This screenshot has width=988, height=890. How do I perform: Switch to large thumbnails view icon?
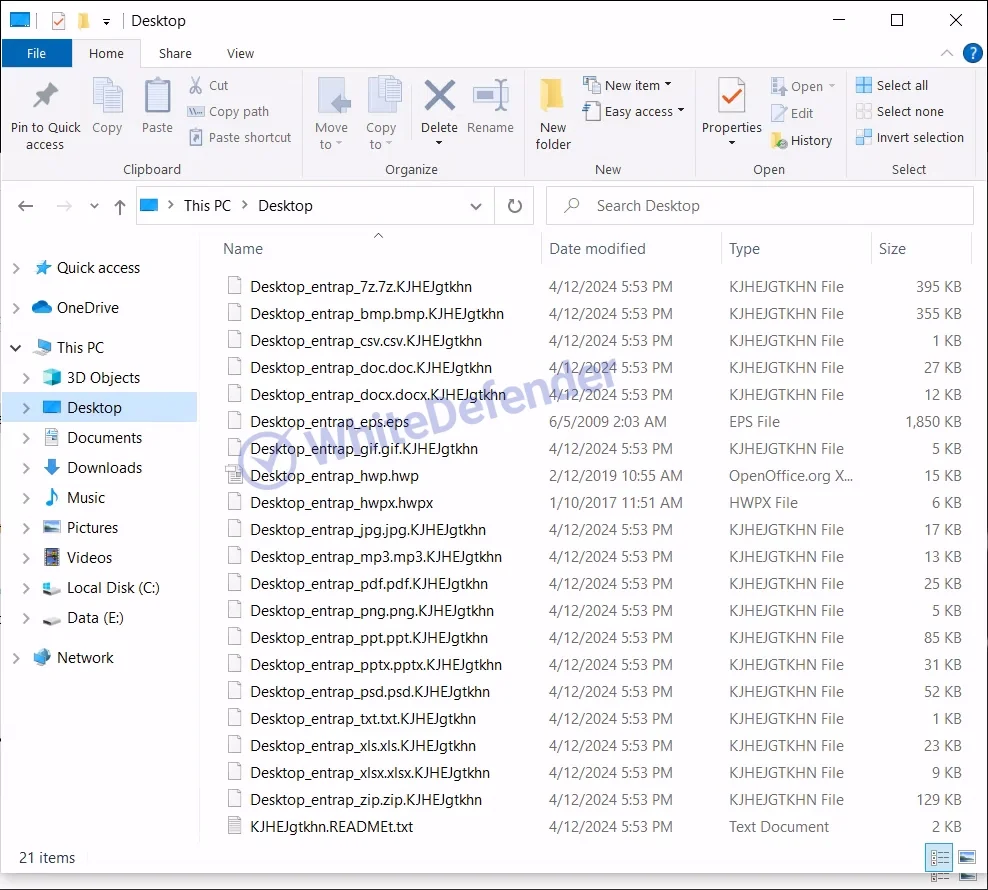[x=966, y=857]
